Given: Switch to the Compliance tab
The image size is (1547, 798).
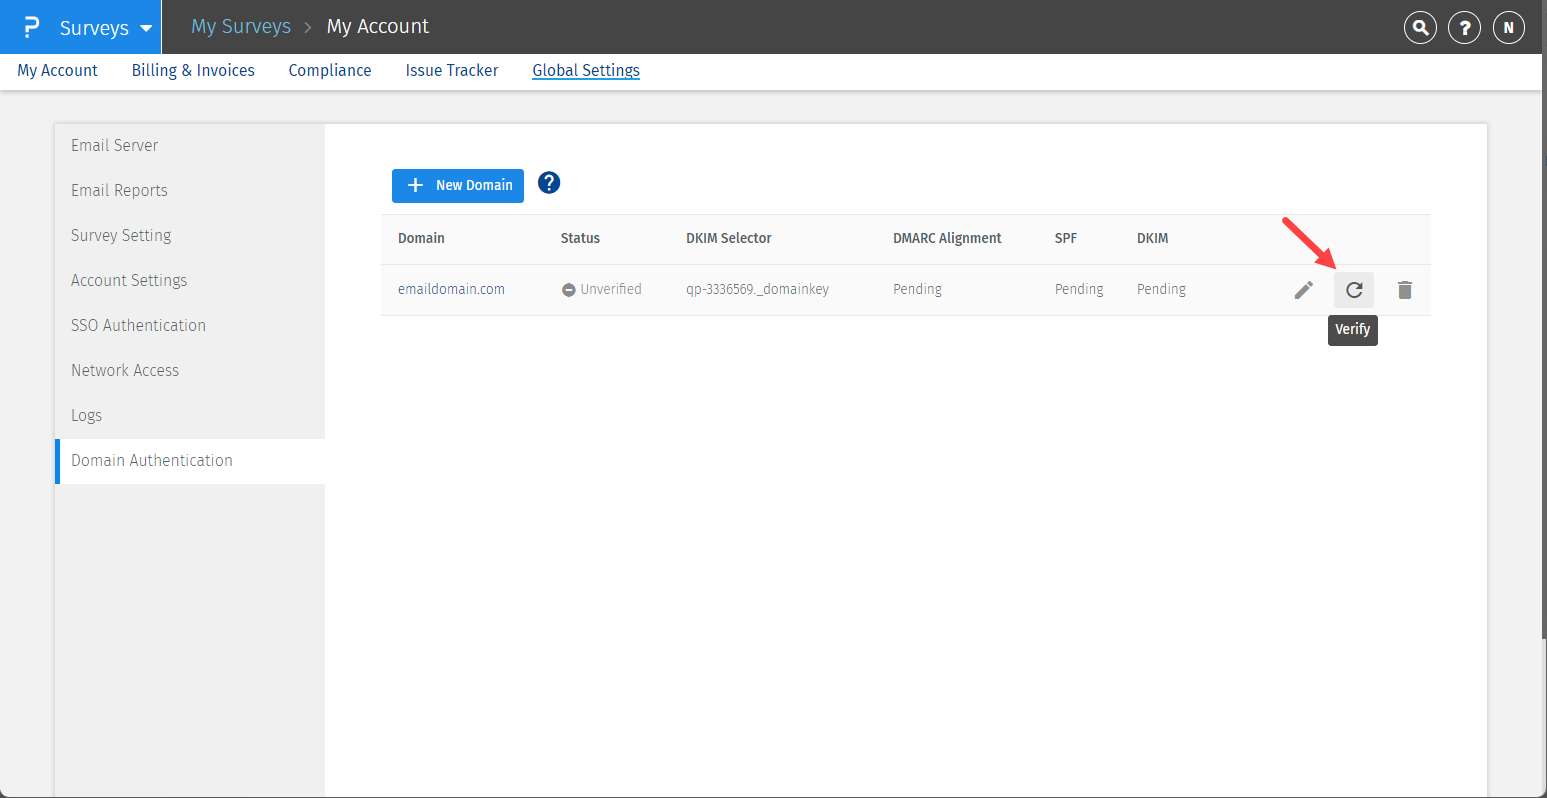Looking at the screenshot, I should click(x=330, y=70).
